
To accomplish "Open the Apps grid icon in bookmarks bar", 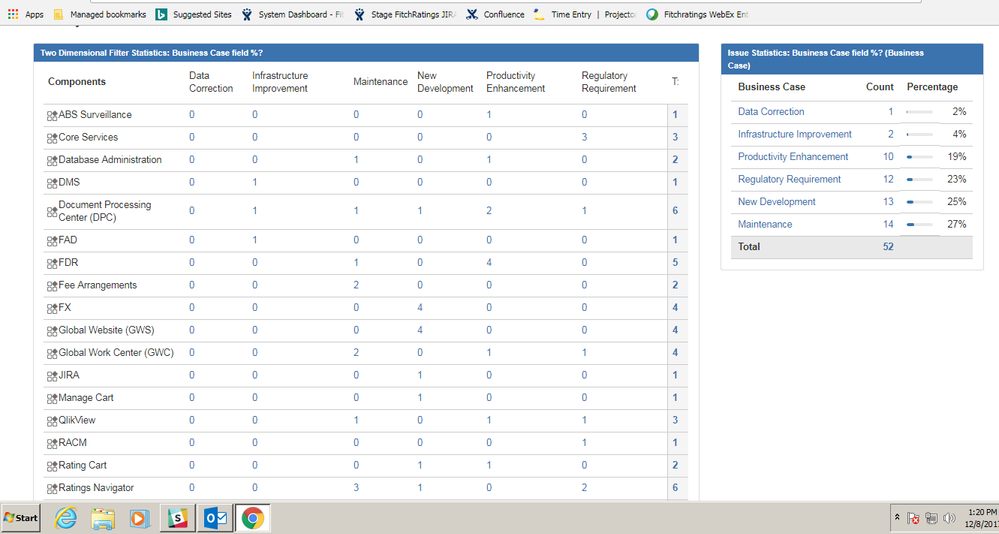I will [13, 14].
